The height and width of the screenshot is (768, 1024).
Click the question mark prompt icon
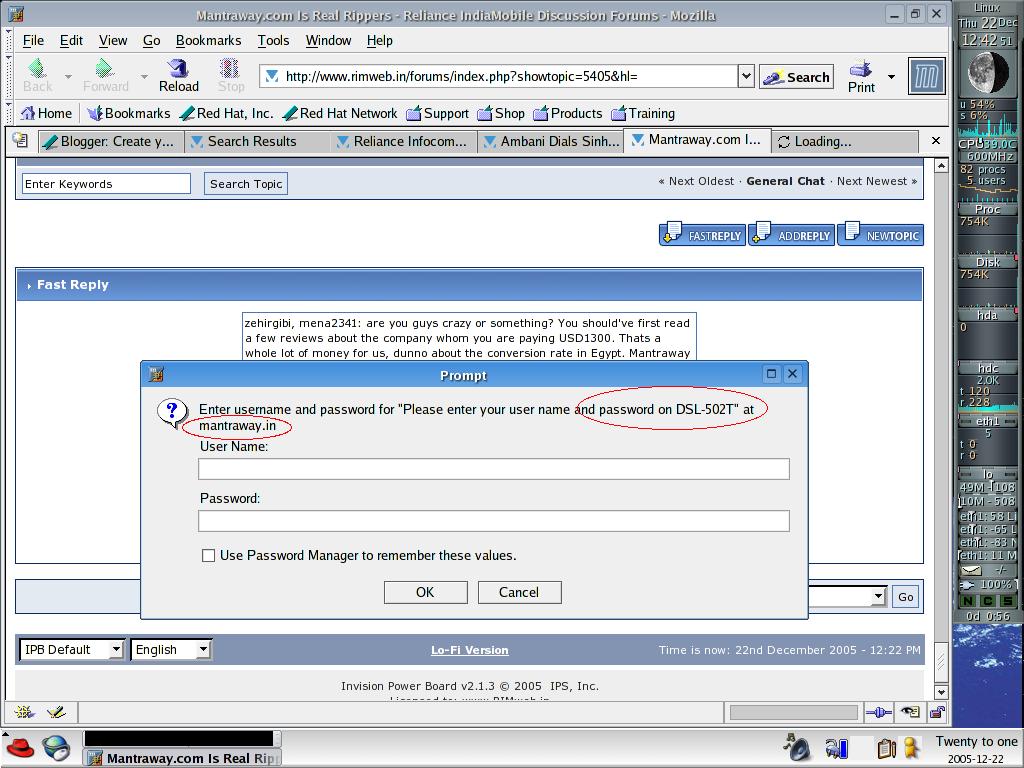point(172,413)
